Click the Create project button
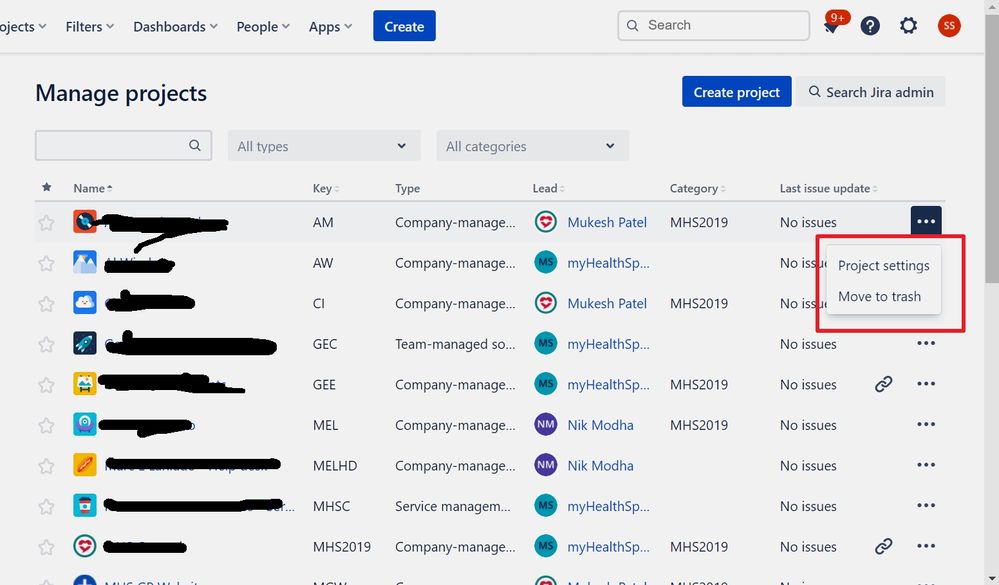 coord(737,92)
